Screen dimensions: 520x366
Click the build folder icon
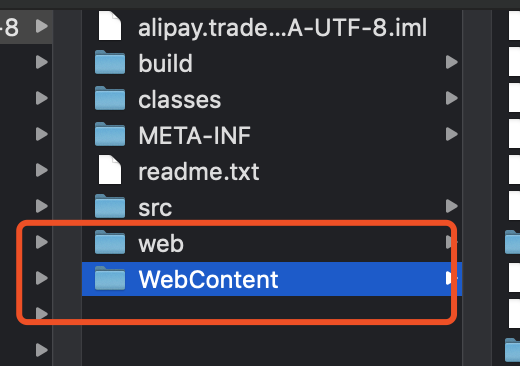click(x=110, y=62)
